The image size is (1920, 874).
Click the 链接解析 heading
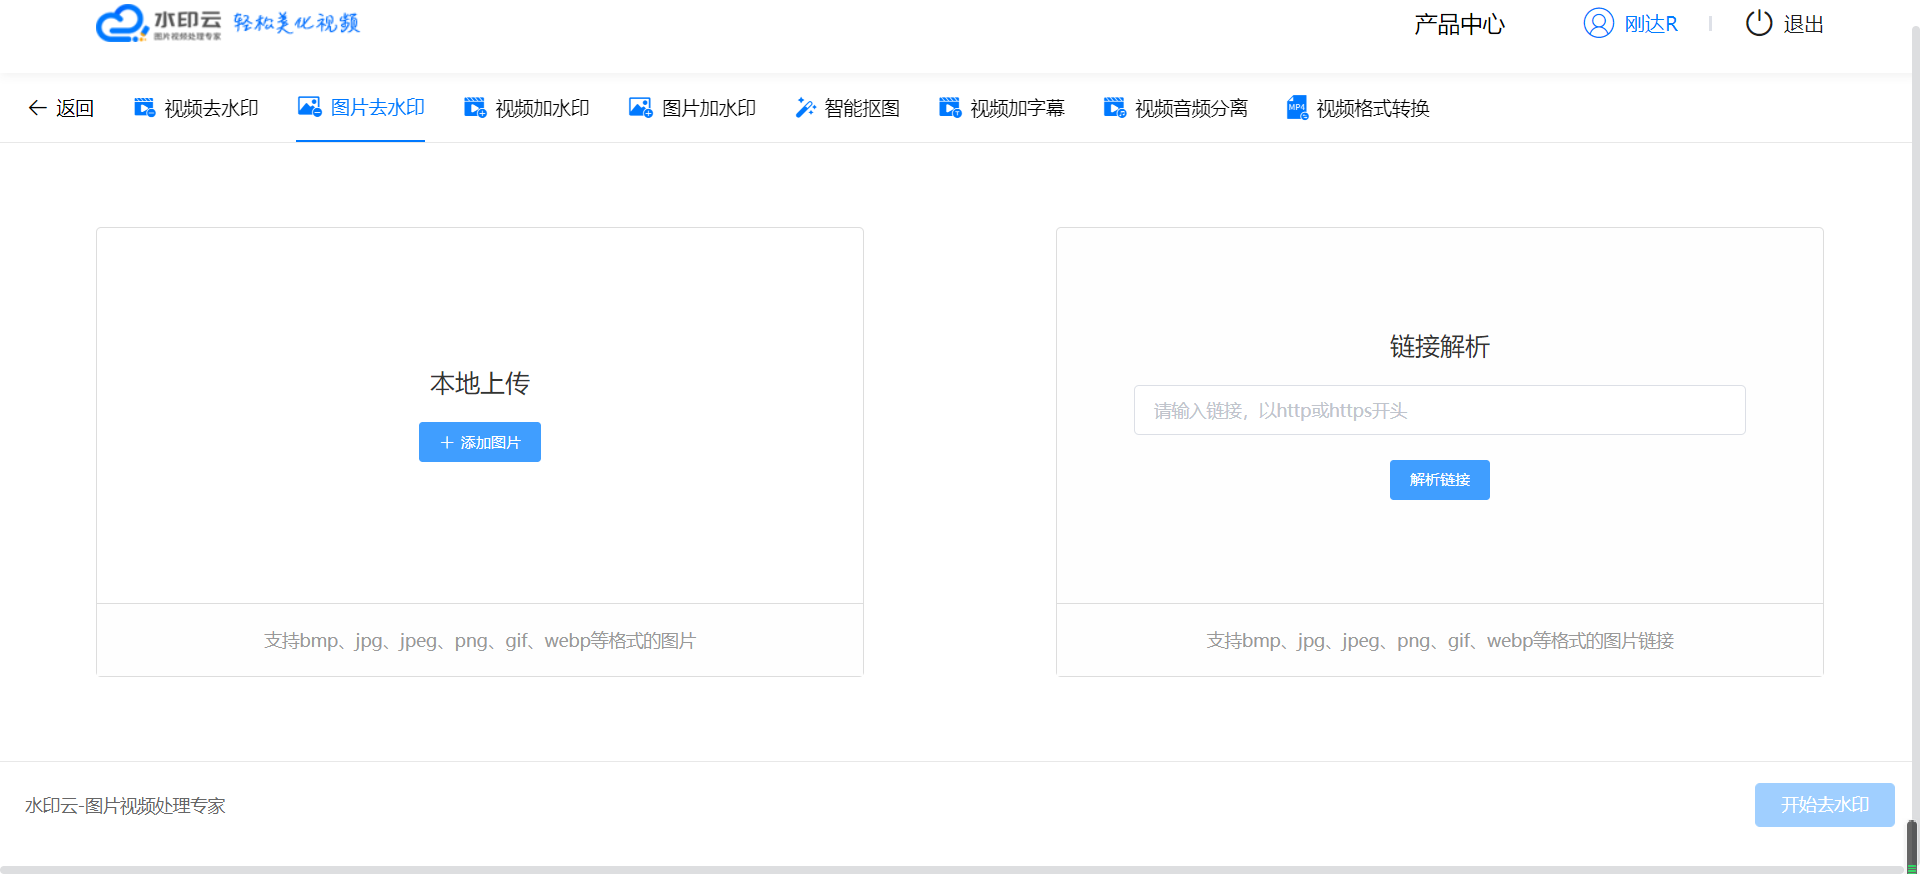click(1440, 346)
